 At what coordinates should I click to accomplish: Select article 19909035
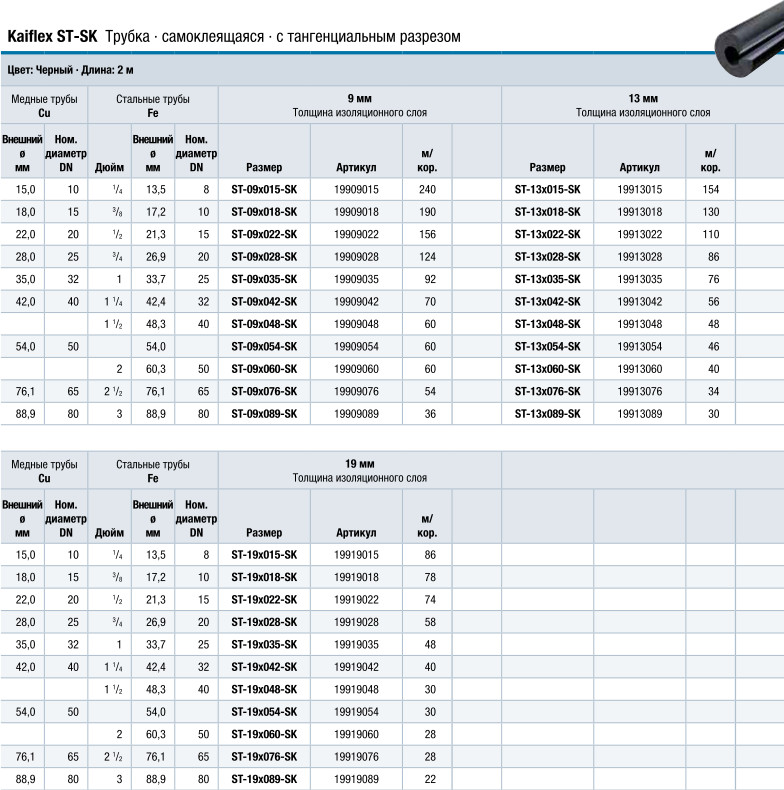(x=356, y=279)
